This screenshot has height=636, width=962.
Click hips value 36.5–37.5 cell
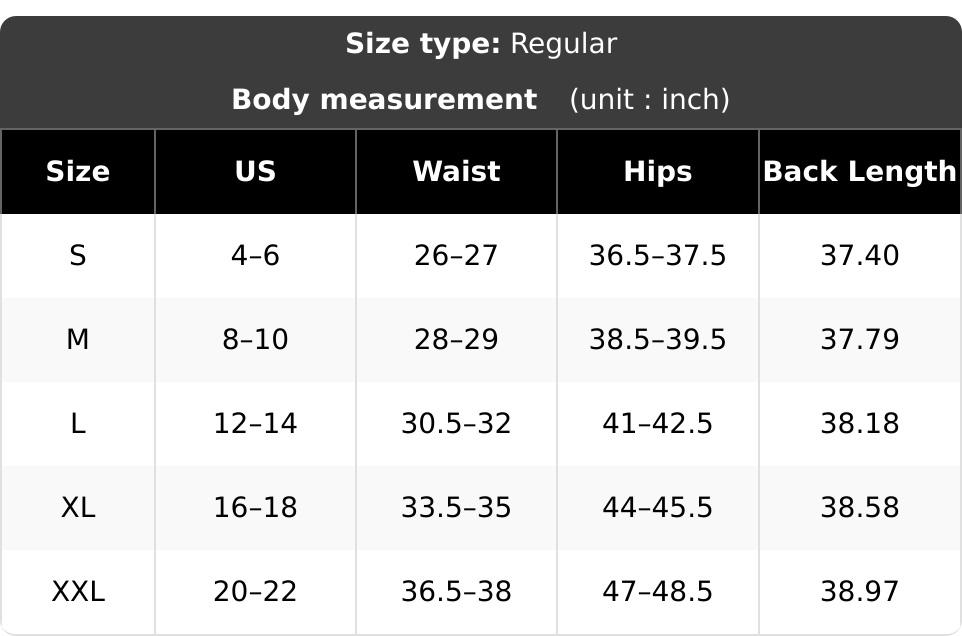[x=658, y=256]
